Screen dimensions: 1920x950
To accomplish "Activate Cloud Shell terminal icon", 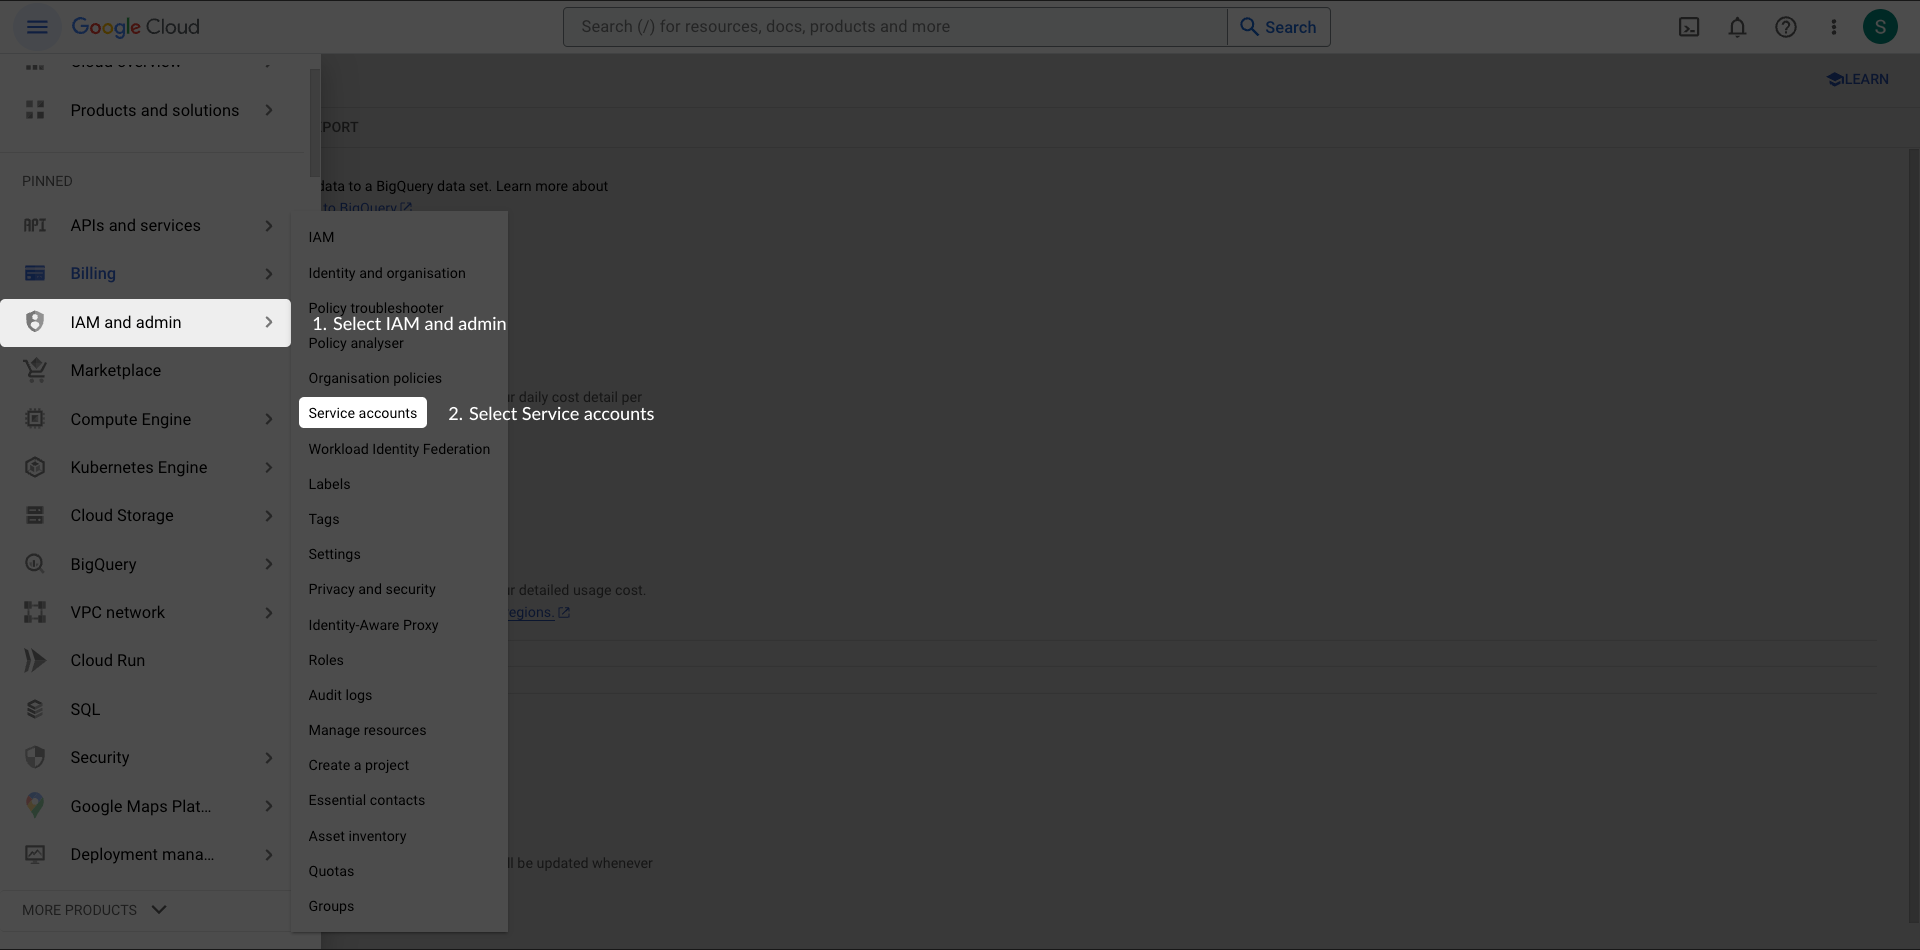I will pos(1689,27).
